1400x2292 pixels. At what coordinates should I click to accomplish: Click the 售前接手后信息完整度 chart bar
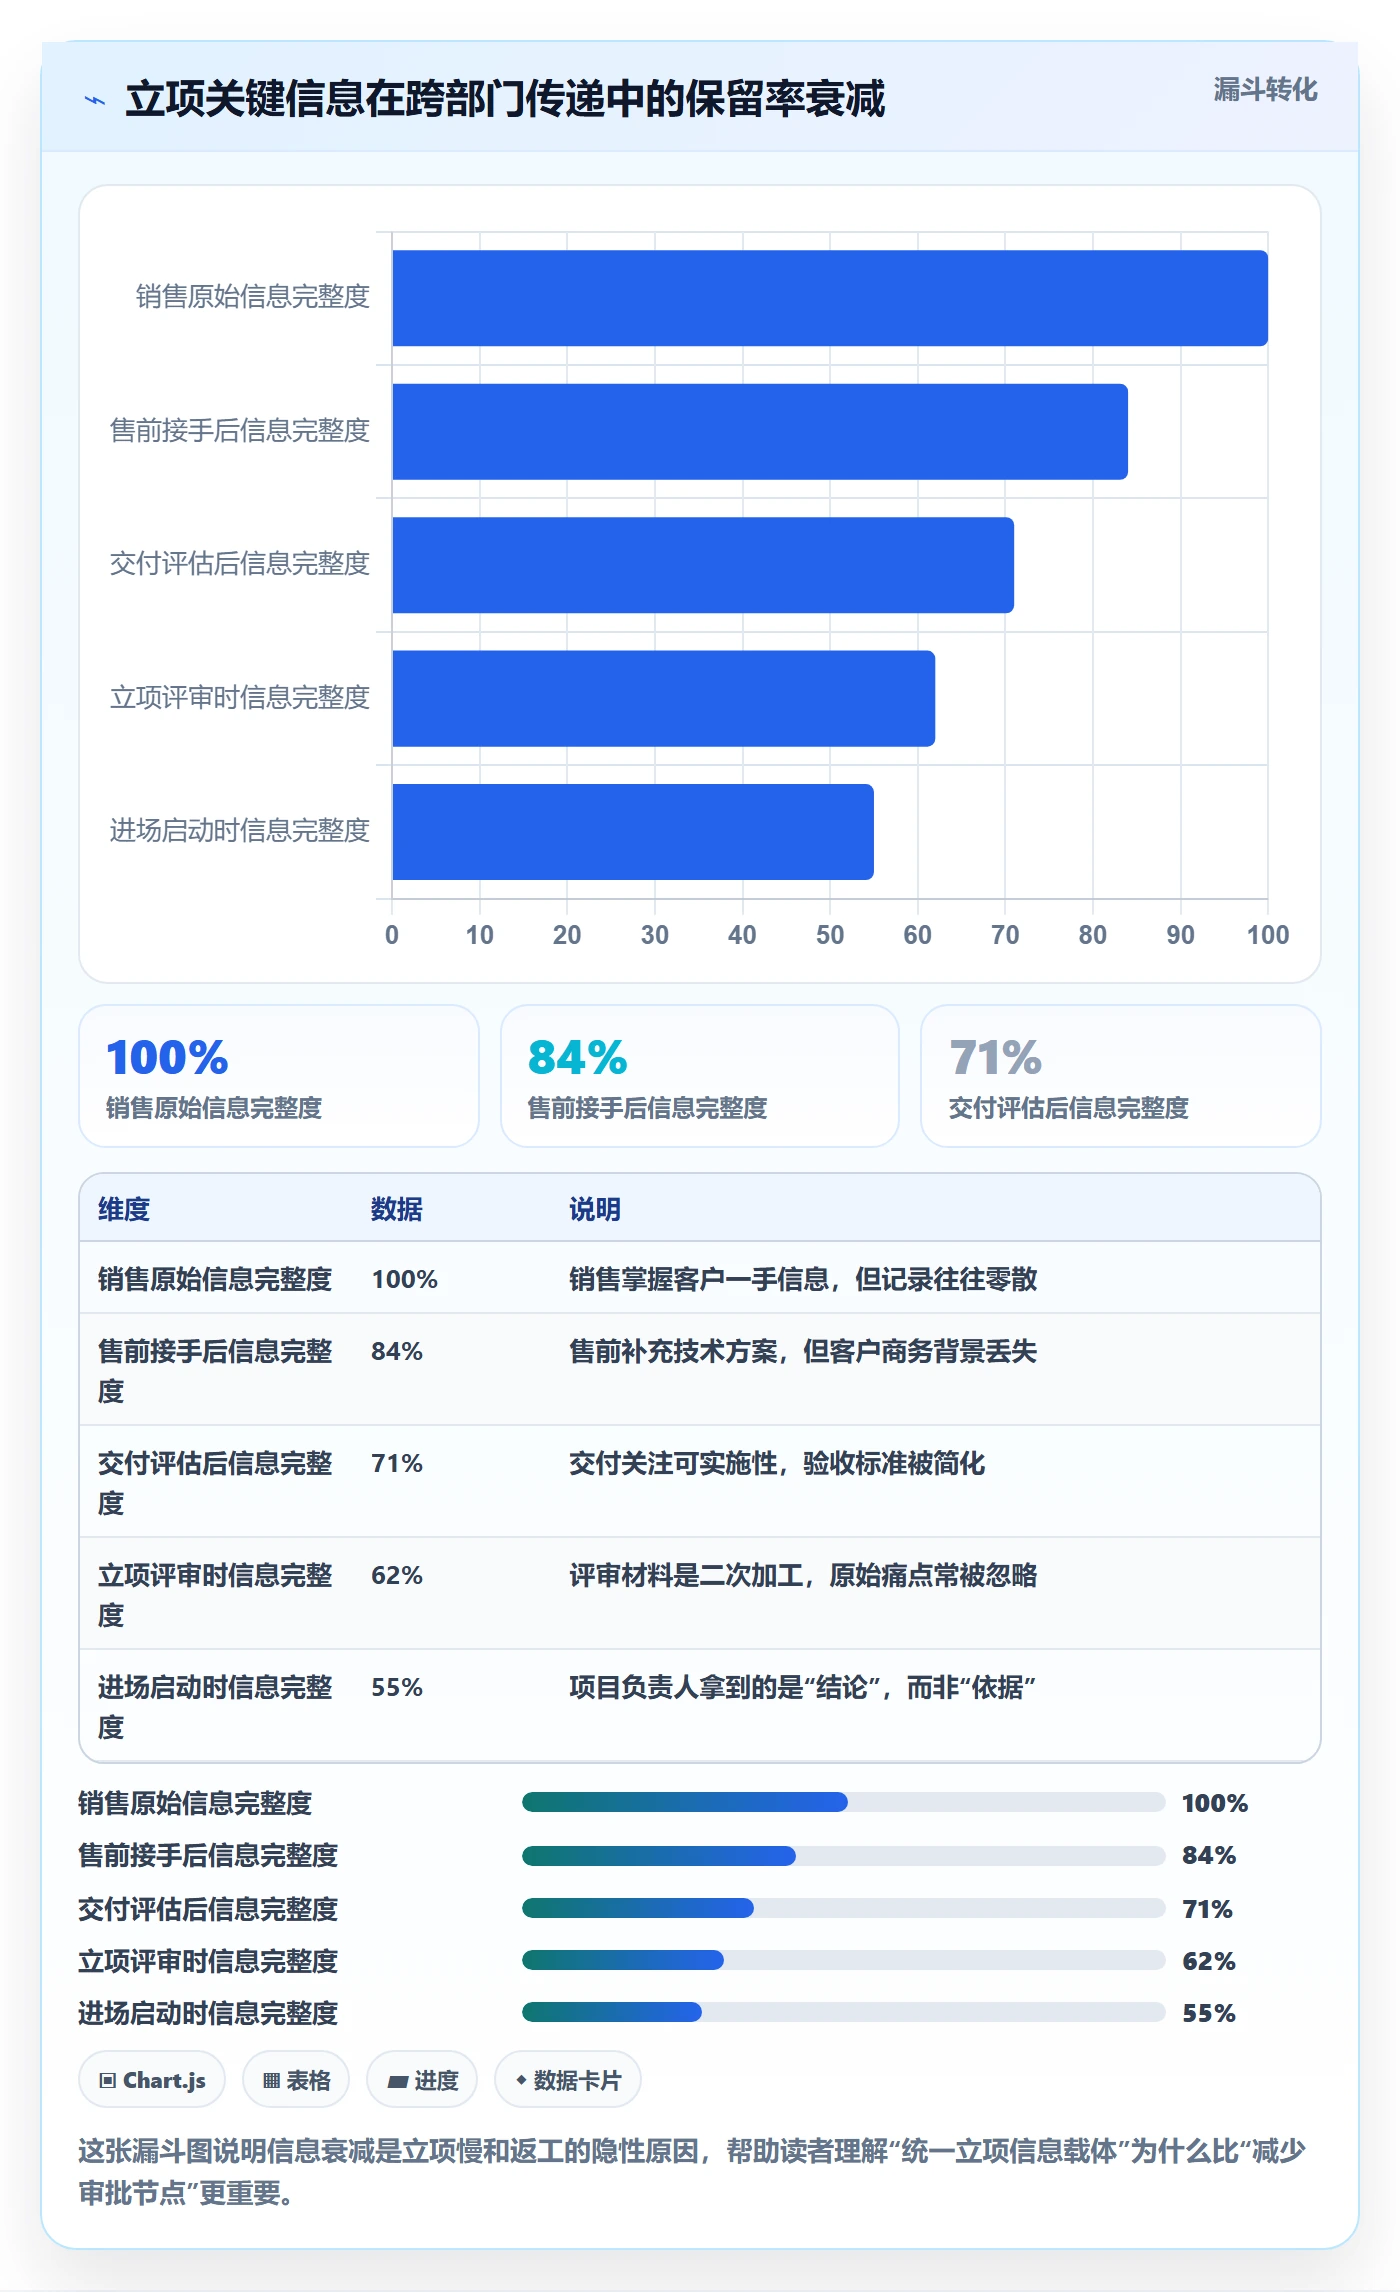click(760, 432)
